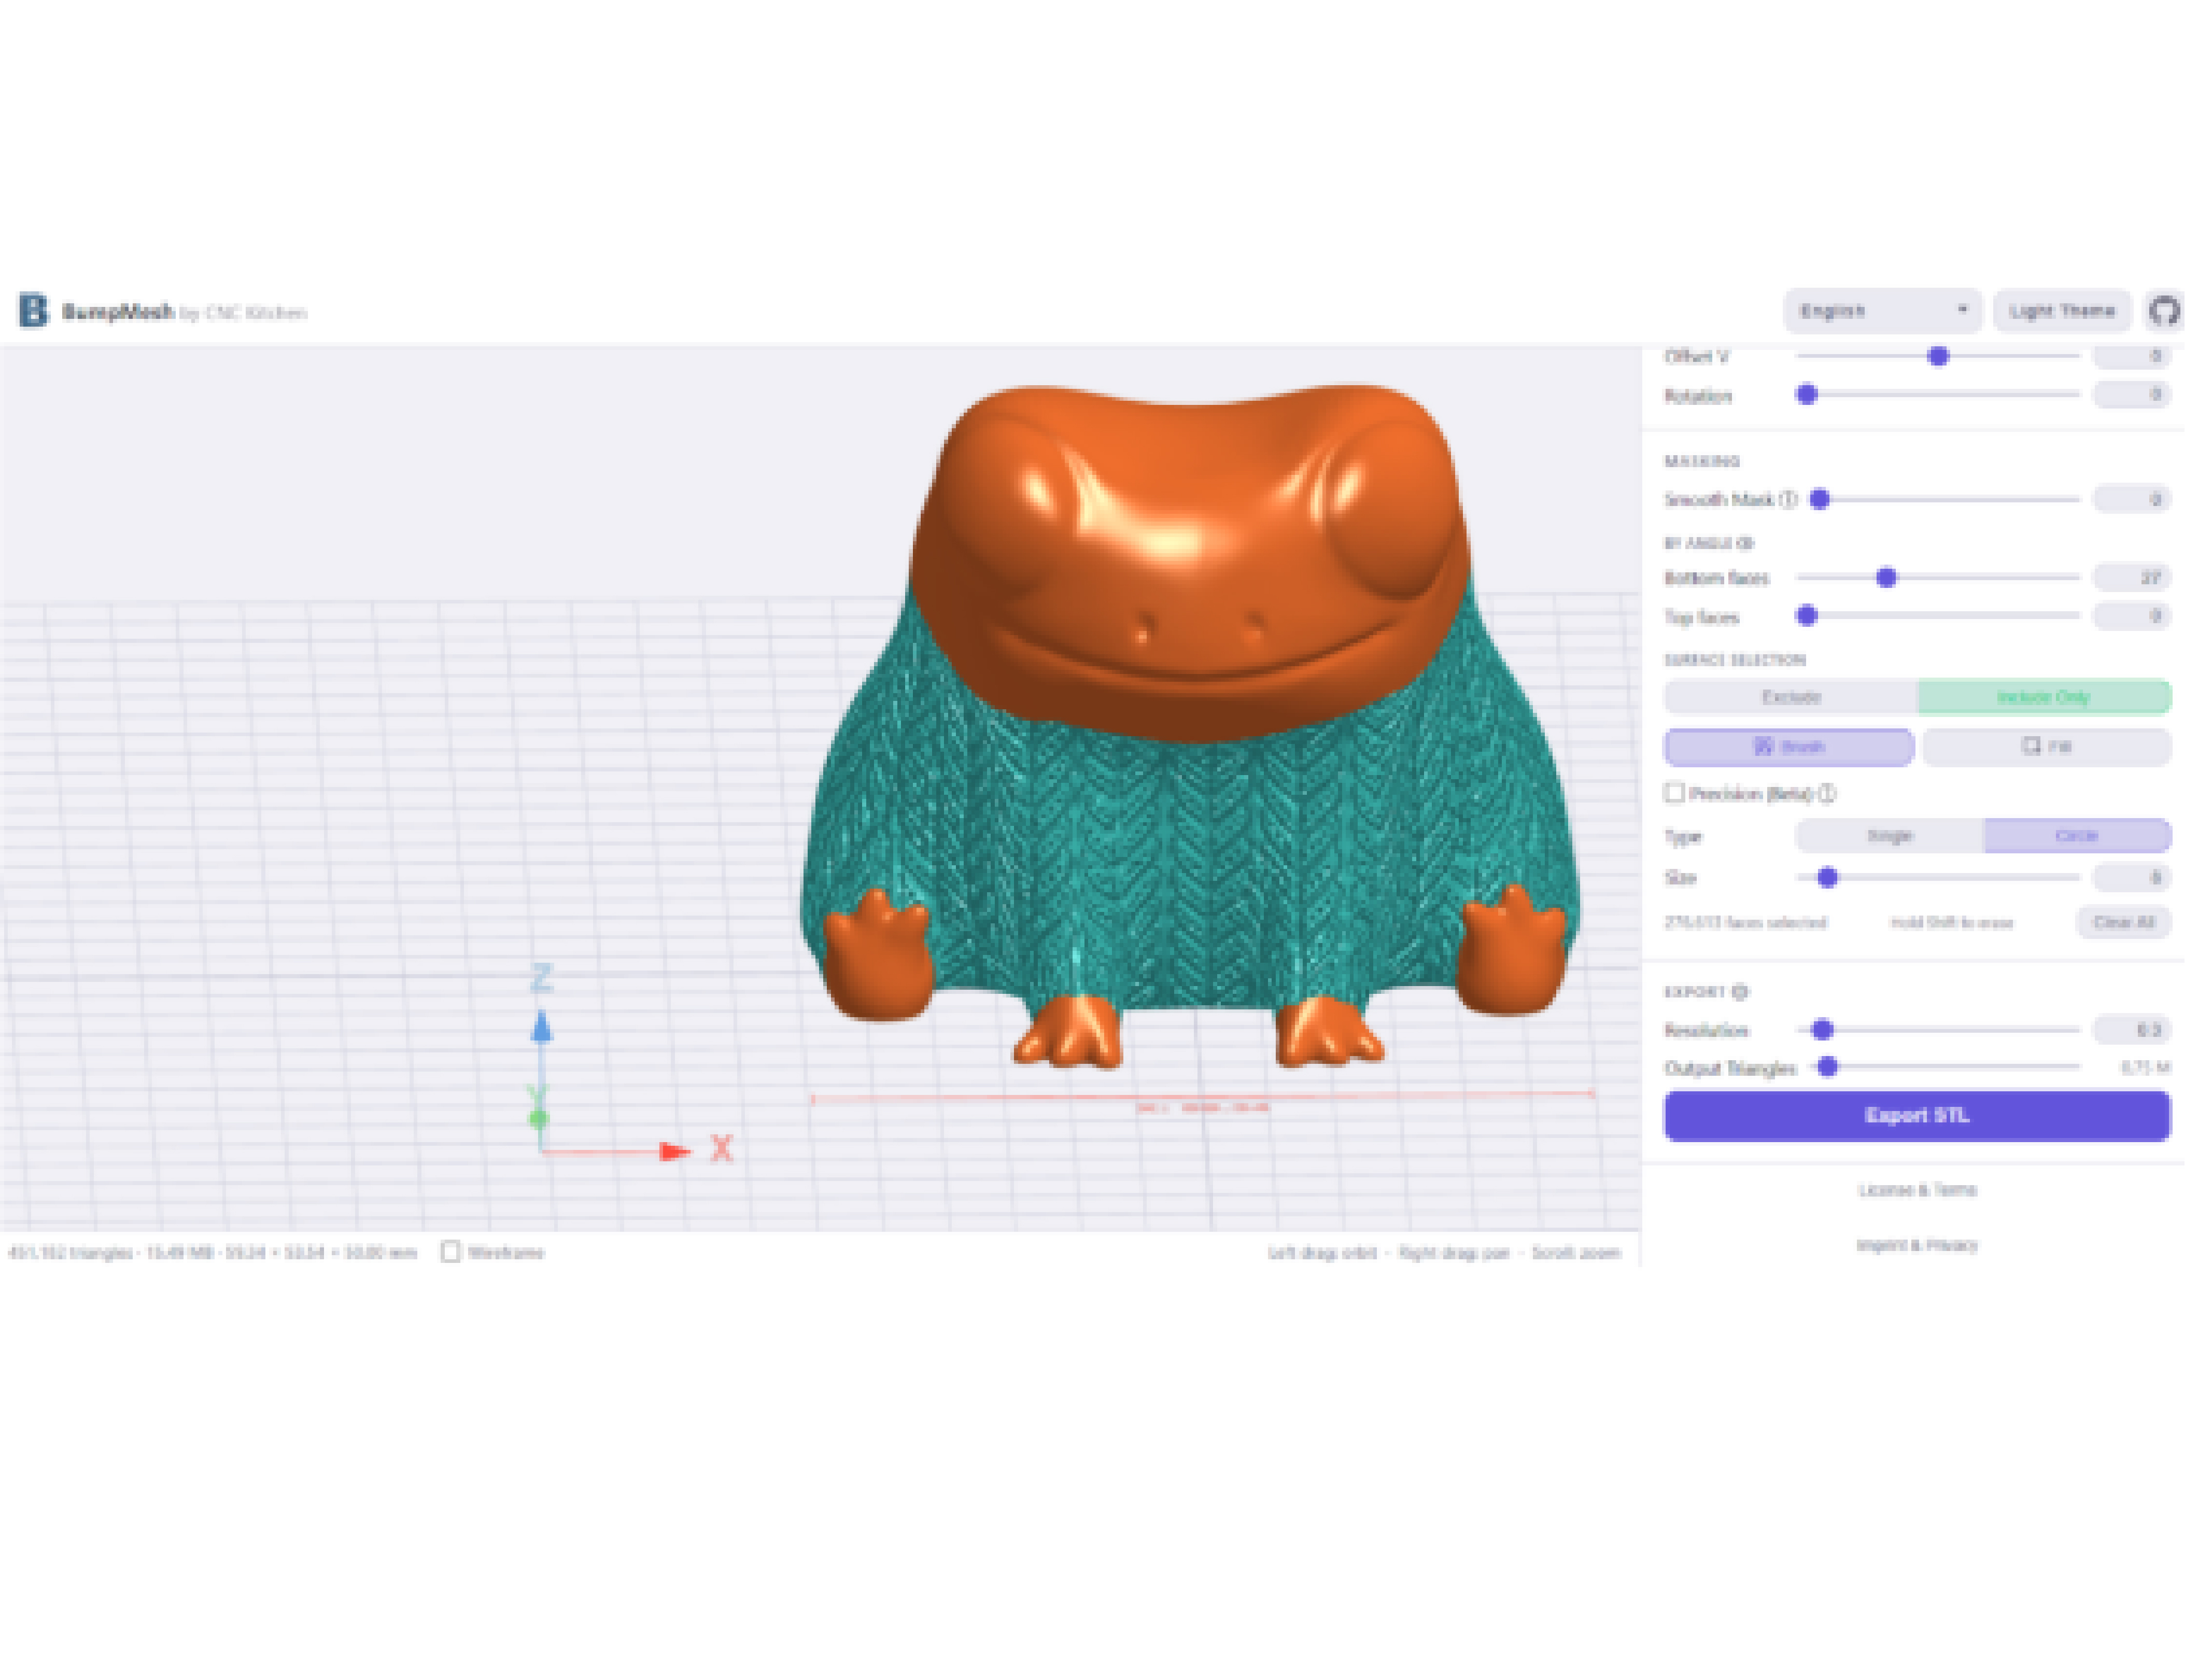The width and height of the screenshot is (2212, 1659).
Task: Click the Bottom faces slider handle
Action: (1886, 578)
